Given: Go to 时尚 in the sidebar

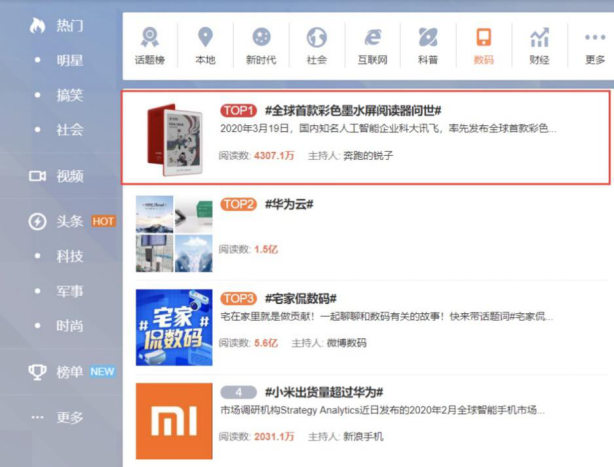Looking at the screenshot, I should pyautogui.click(x=70, y=326).
